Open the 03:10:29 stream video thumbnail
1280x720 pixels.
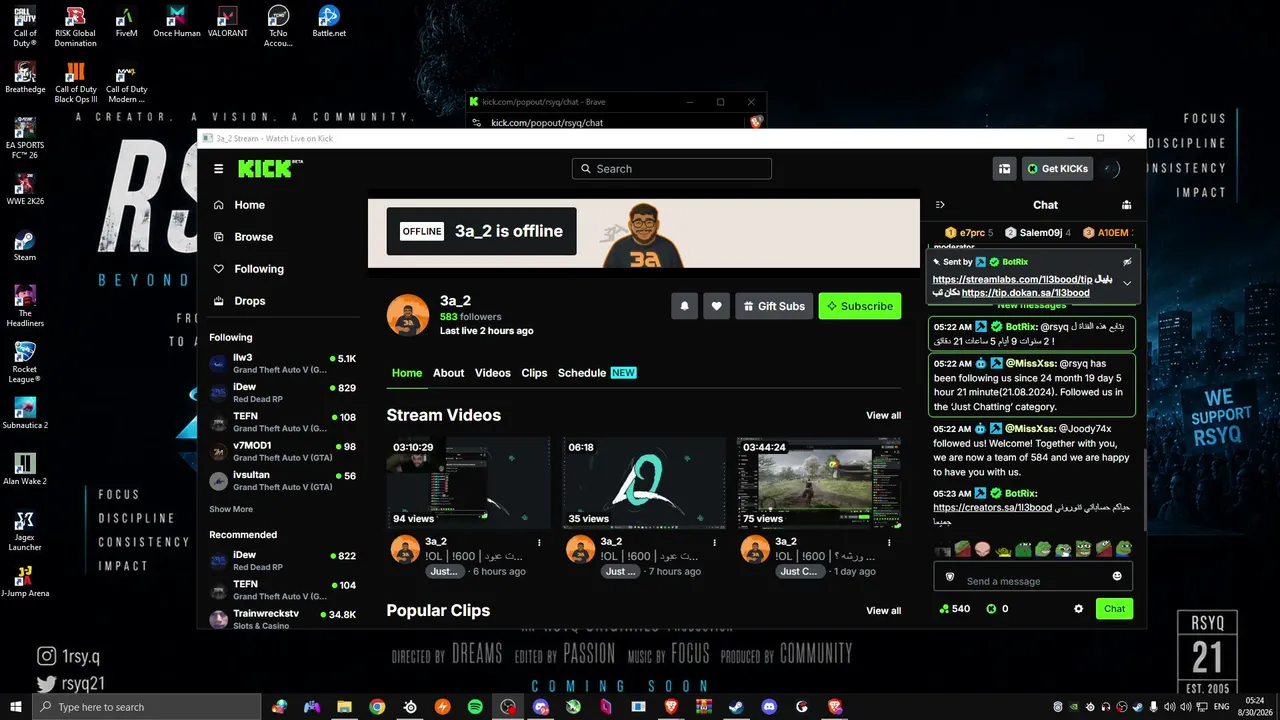pos(468,483)
